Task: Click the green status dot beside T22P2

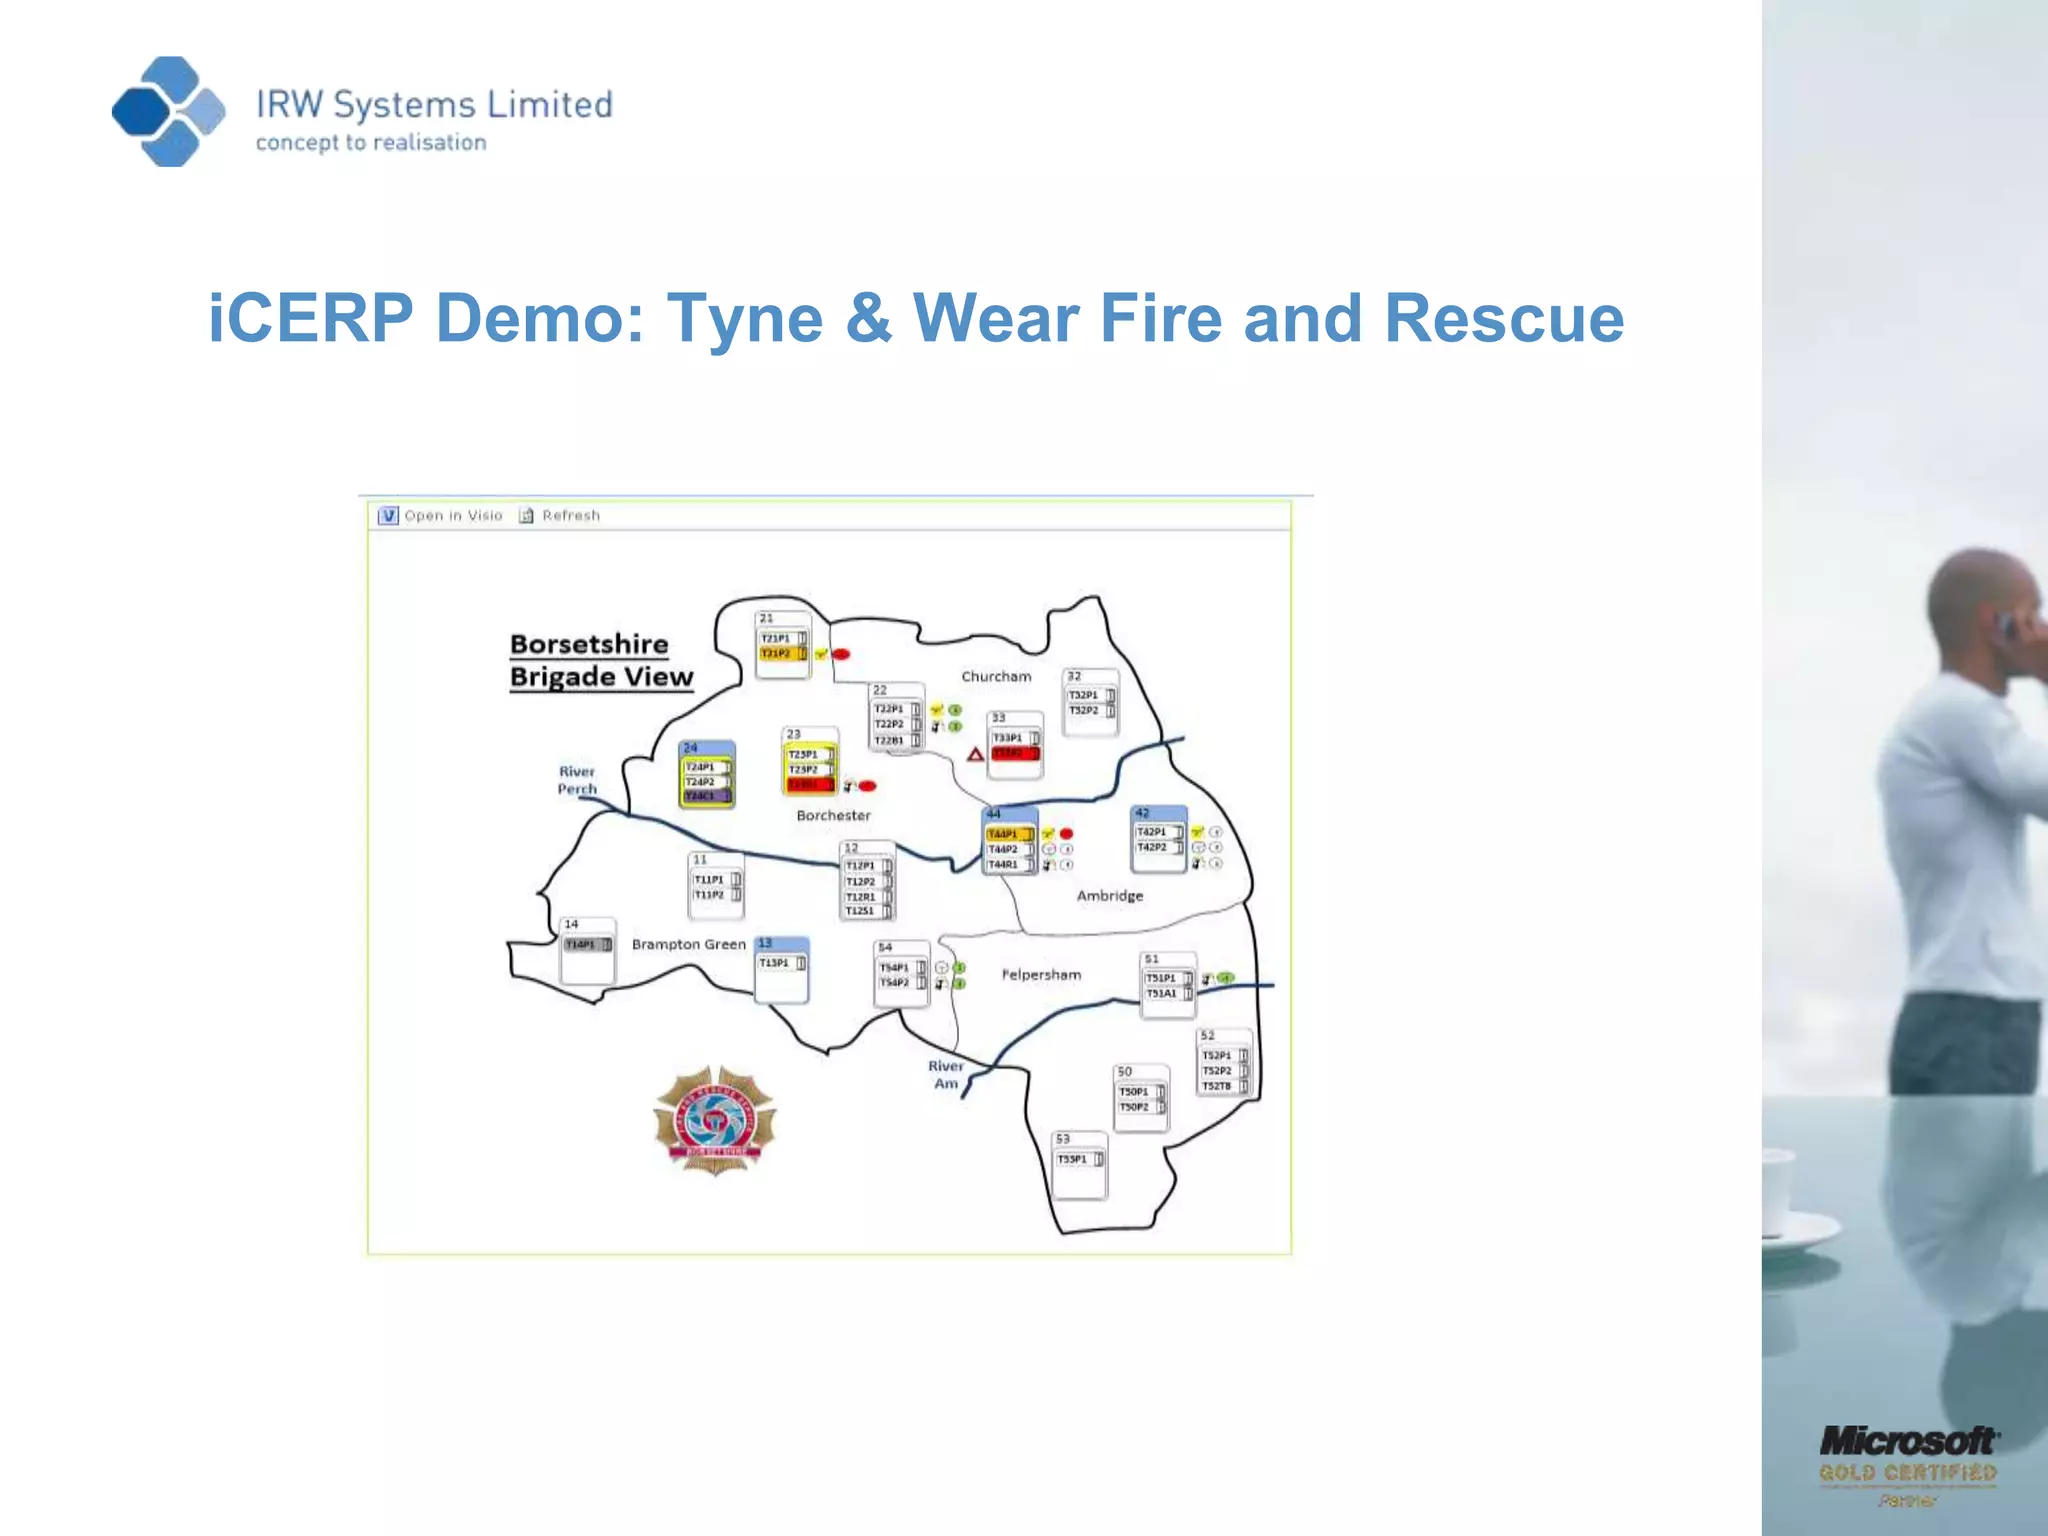Action: 955,726
